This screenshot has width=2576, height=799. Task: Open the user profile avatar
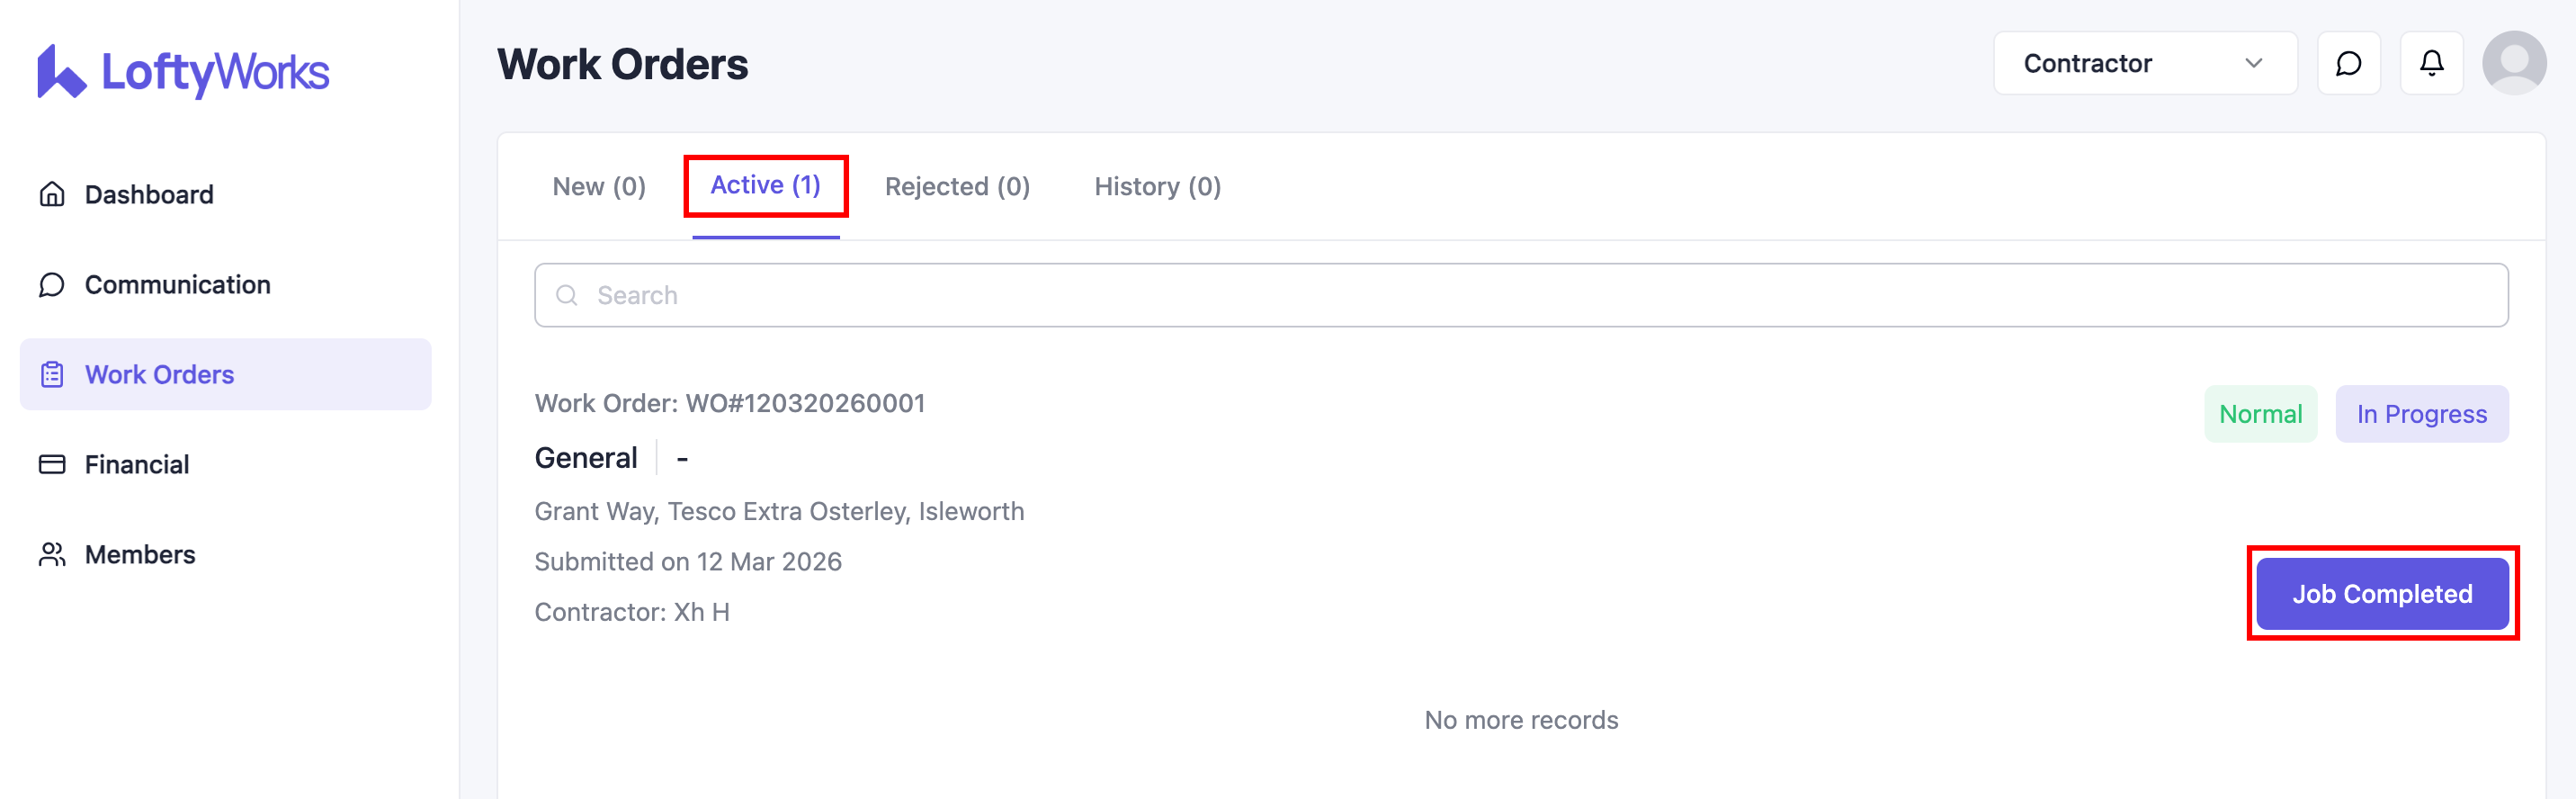(x=2513, y=64)
